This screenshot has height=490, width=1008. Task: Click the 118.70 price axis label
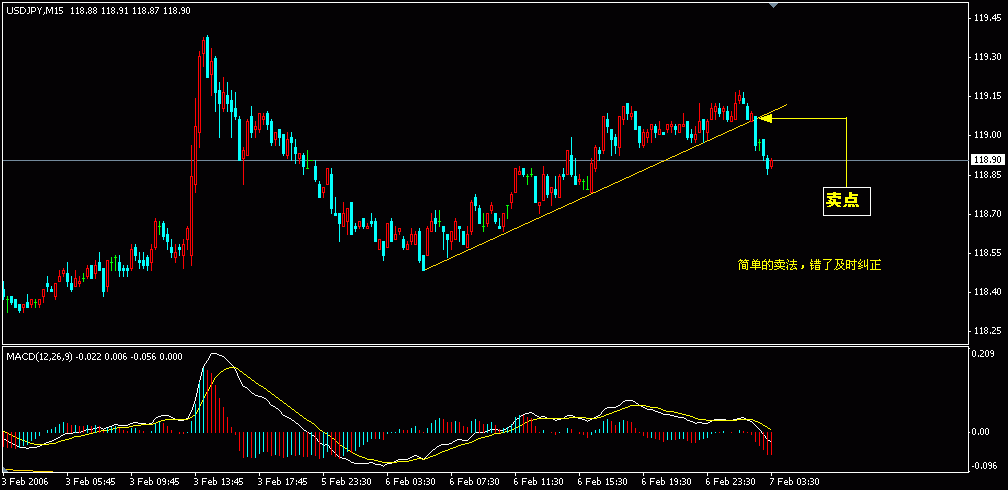point(987,214)
